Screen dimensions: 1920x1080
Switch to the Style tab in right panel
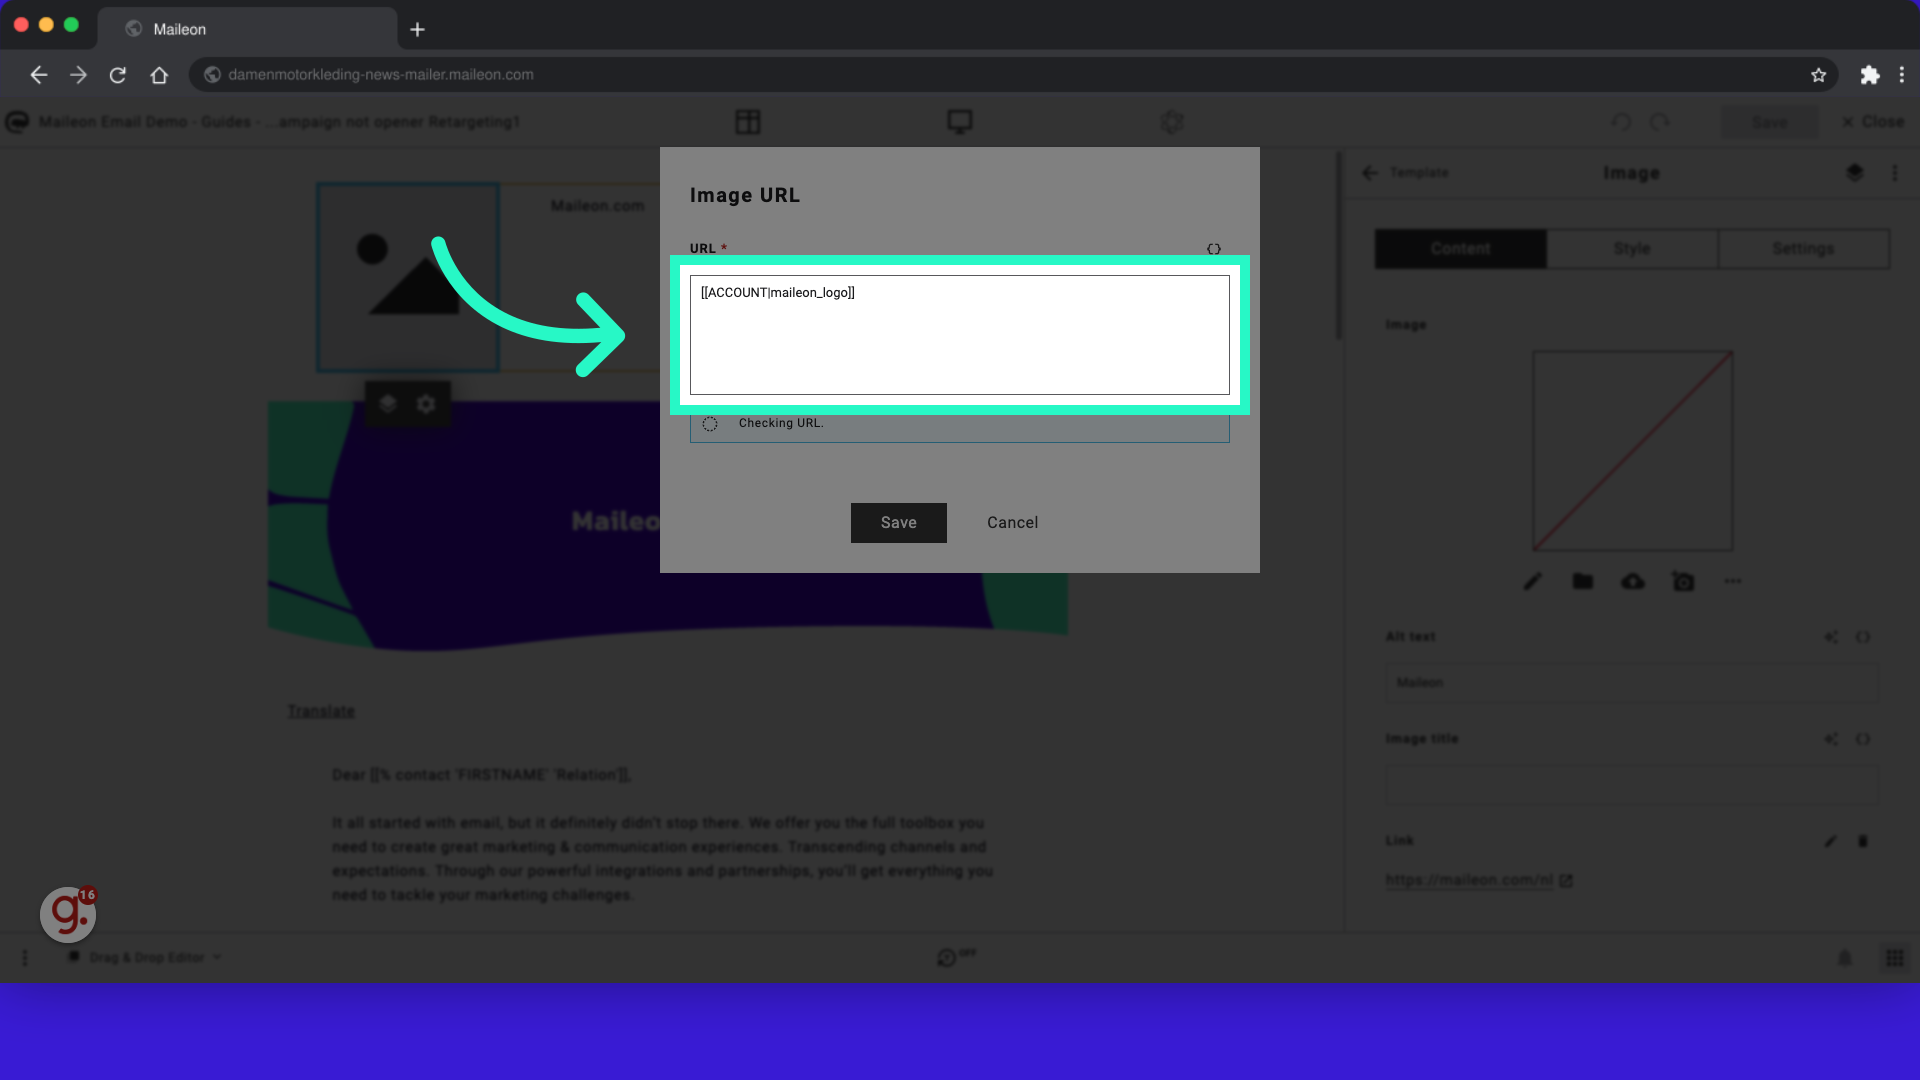[1633, 248]
